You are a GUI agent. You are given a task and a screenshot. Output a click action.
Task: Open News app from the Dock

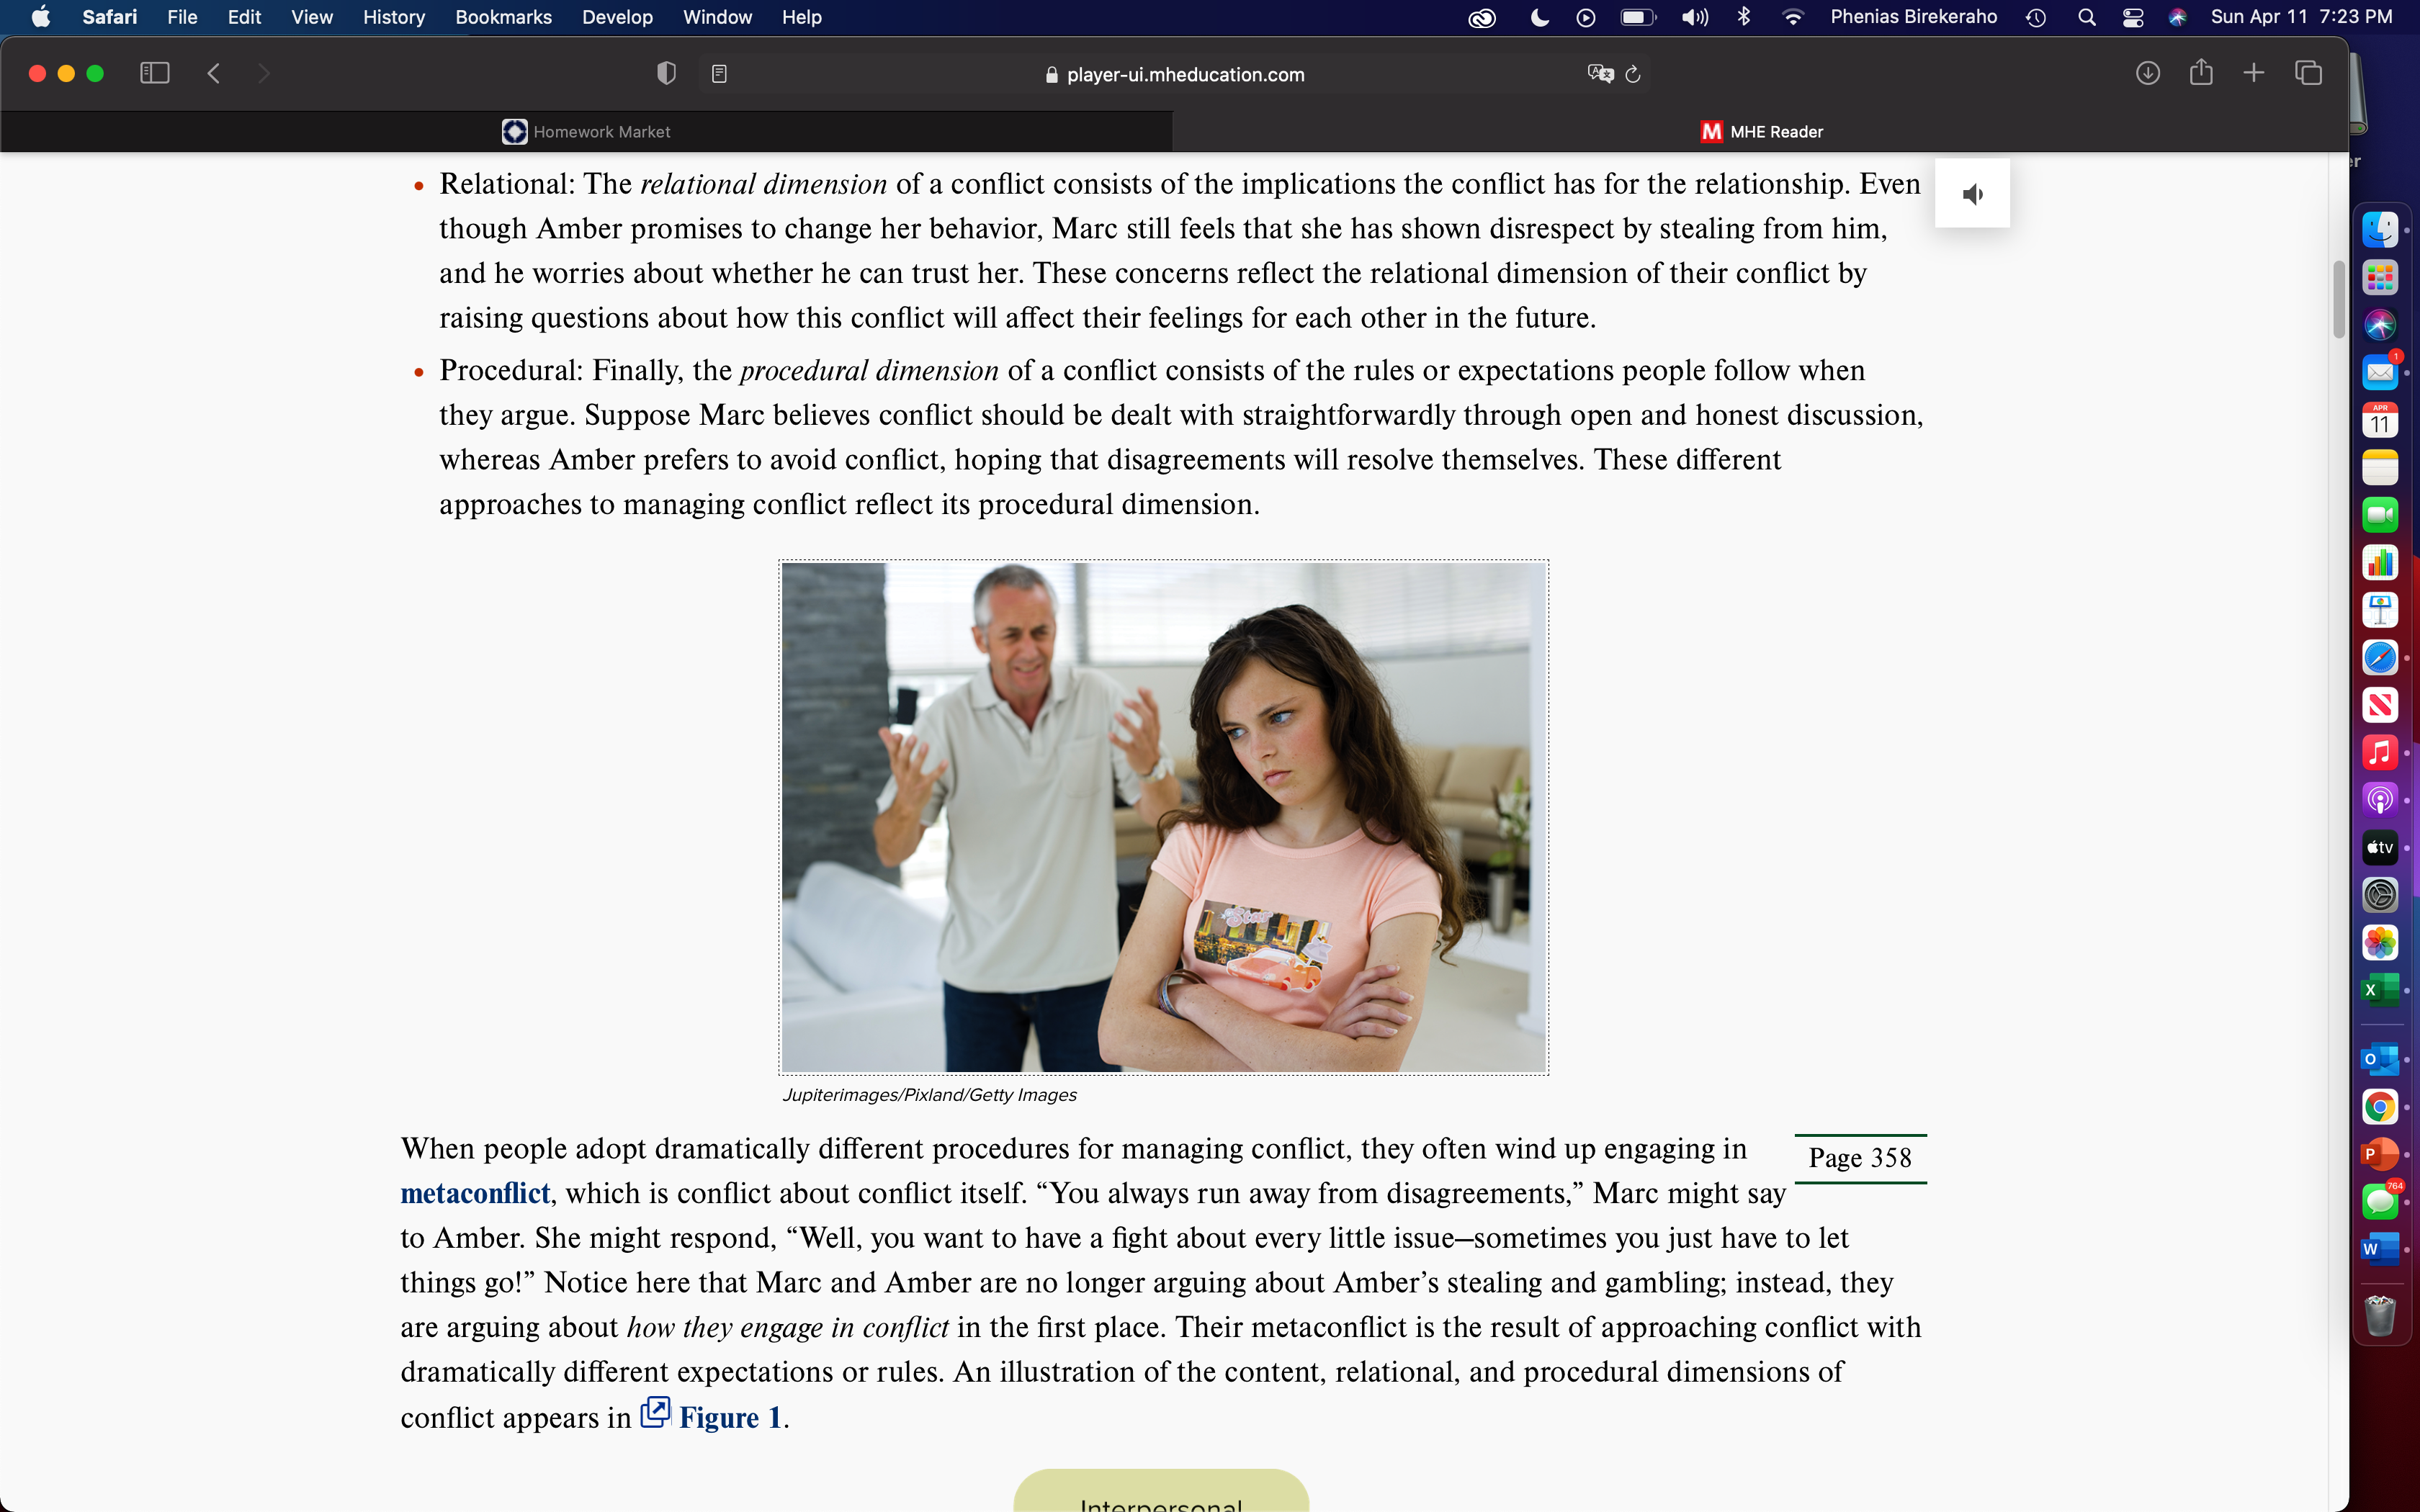coord(2380,705)
